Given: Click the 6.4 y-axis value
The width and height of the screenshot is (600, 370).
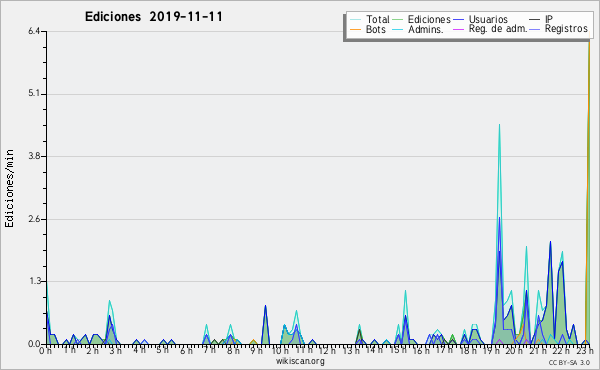Looking at the screenshot, I should point(34,31).
